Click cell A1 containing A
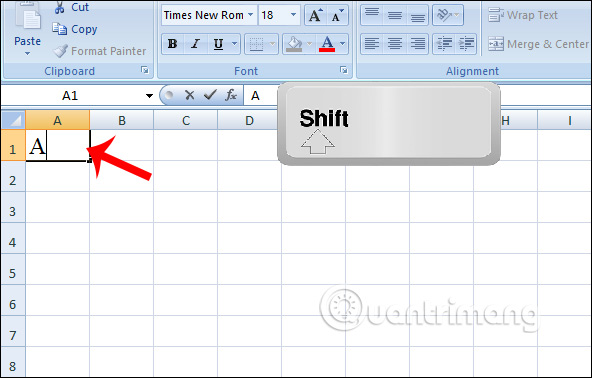Screen dimensions: 592x378 [57, 146]
